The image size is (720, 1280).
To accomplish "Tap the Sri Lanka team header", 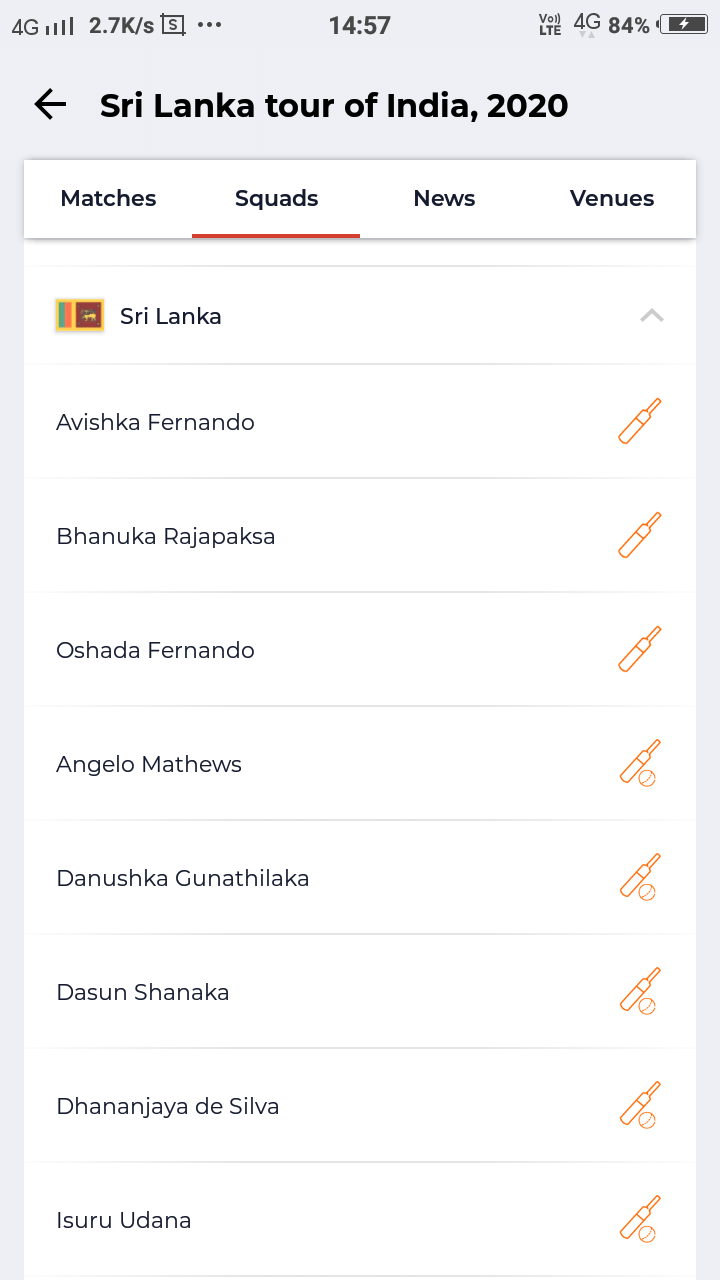I will [x=171, y=316].
